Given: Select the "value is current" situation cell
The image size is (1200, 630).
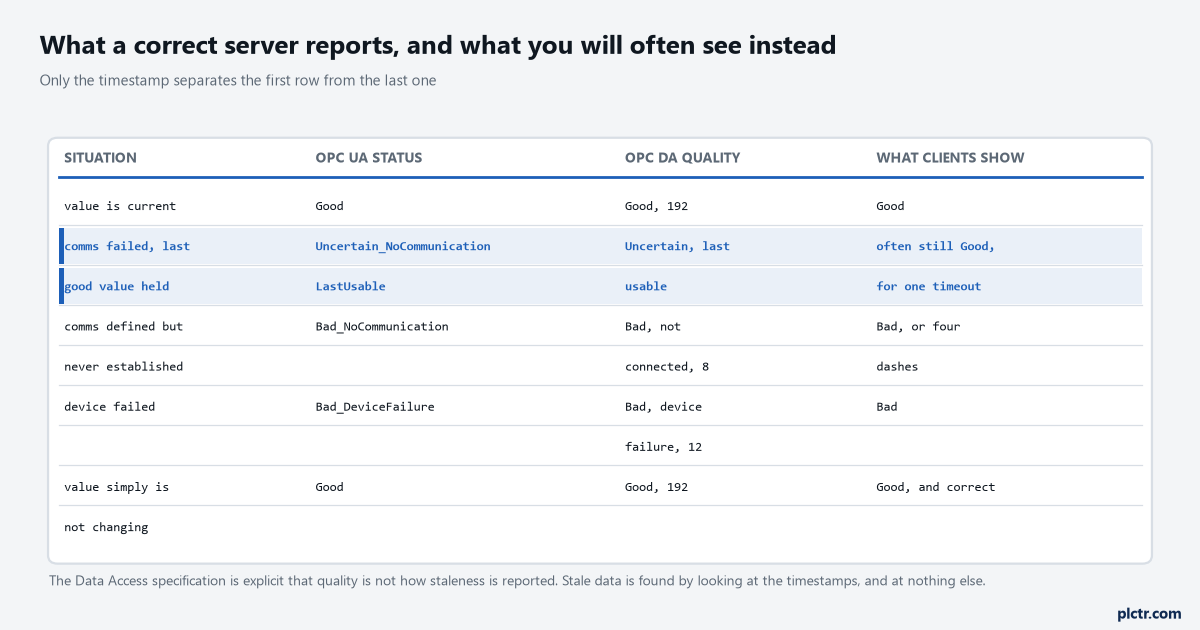Looking at the screenshot, I should point(120,206).
